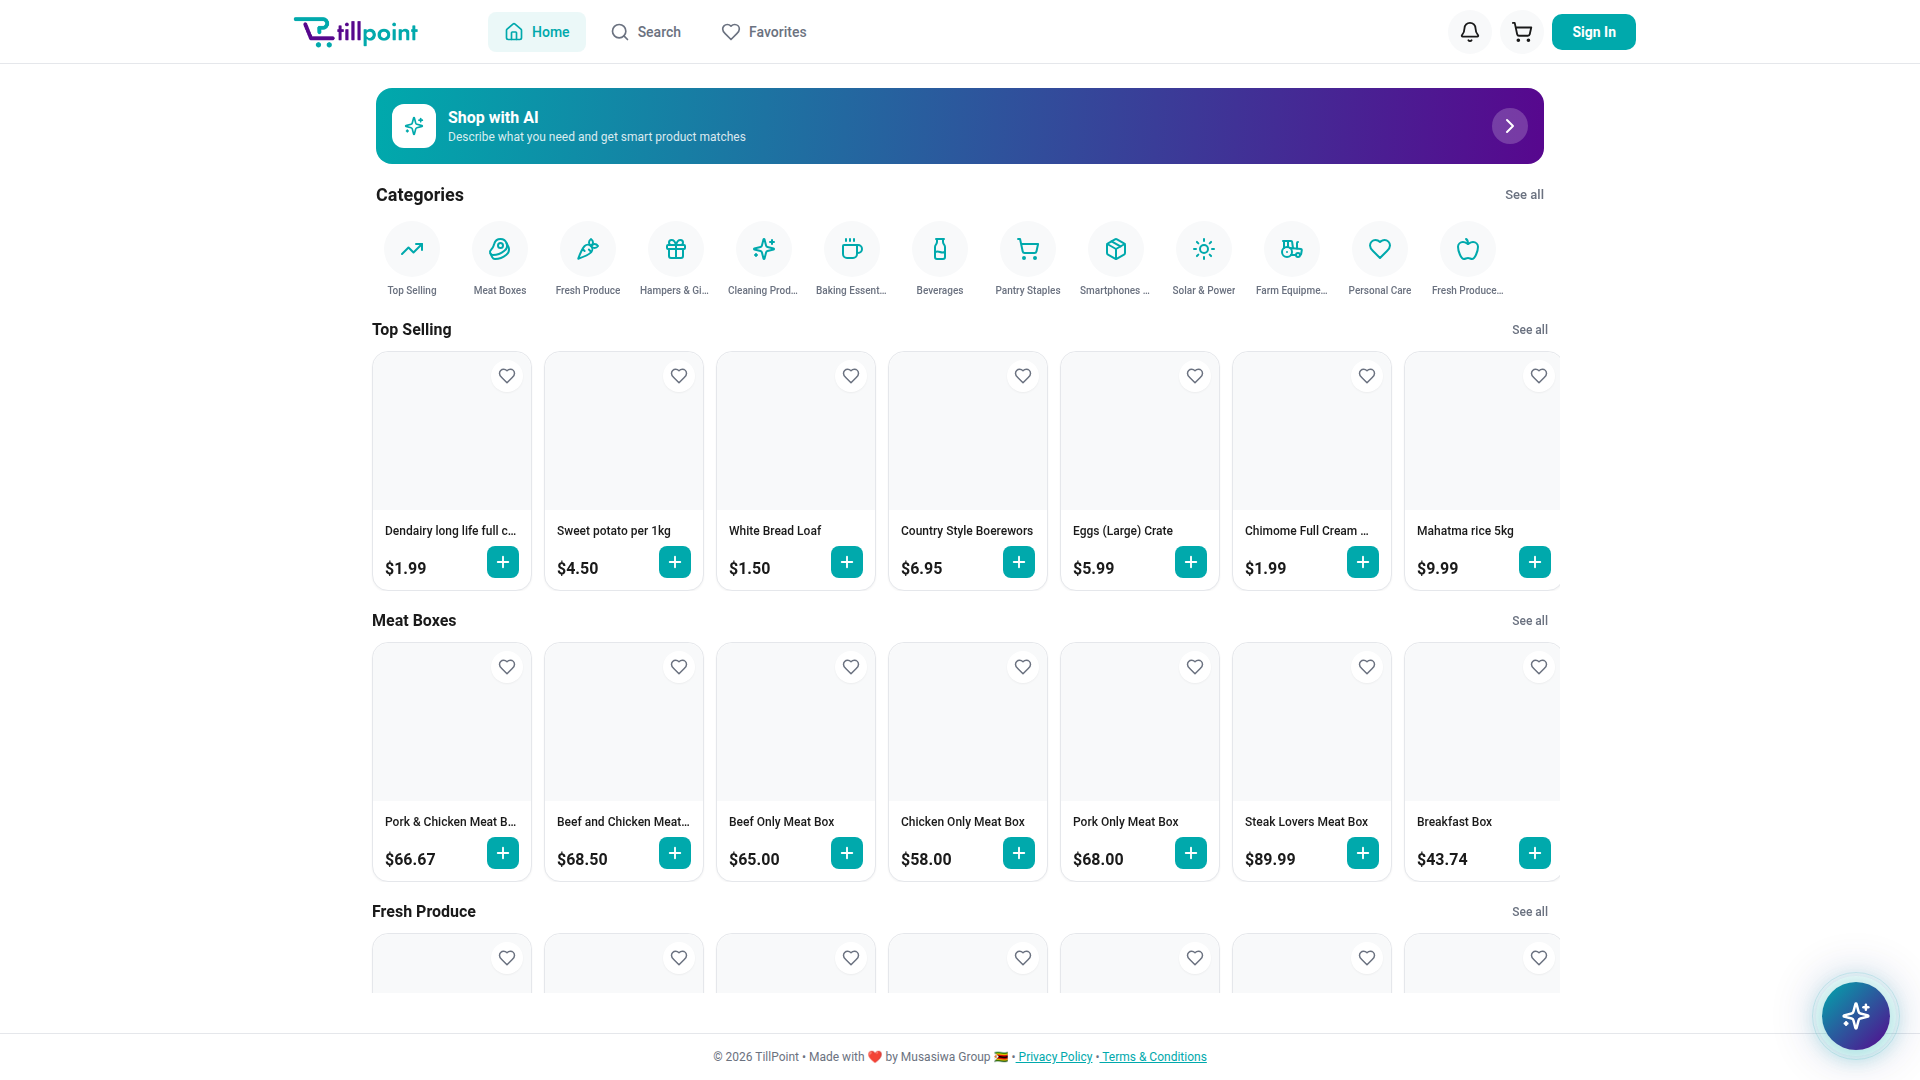Screen dimensions: 1920x1080
Task: See all Meat Boxes
Action: click(x=1530, y=621)
